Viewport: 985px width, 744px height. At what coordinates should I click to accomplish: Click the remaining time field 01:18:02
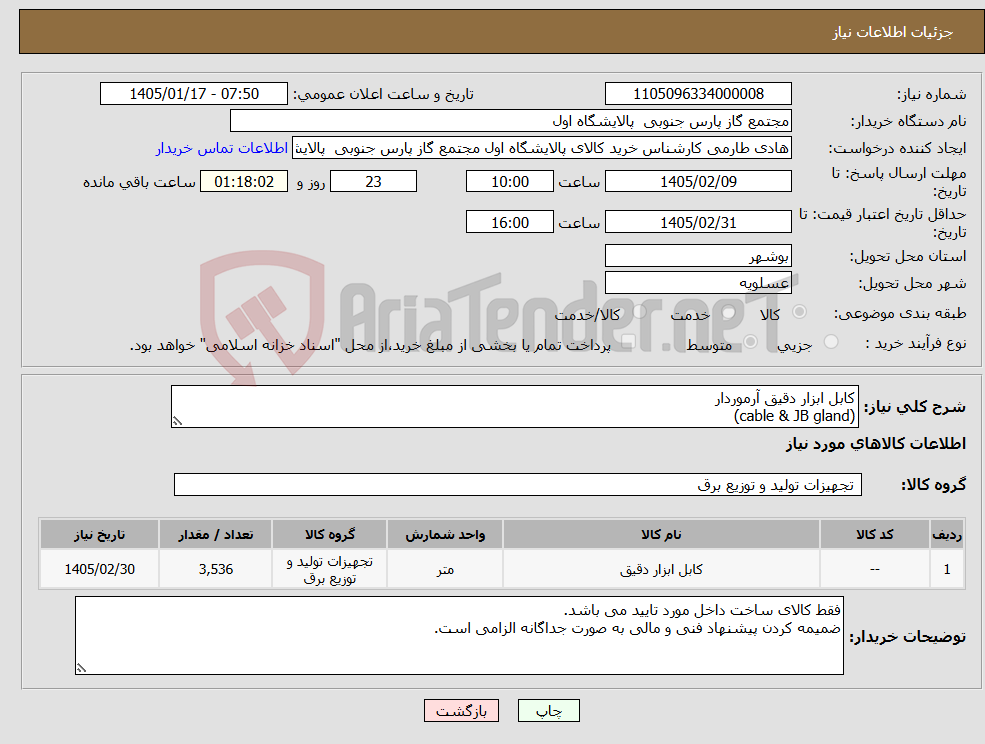244,182
